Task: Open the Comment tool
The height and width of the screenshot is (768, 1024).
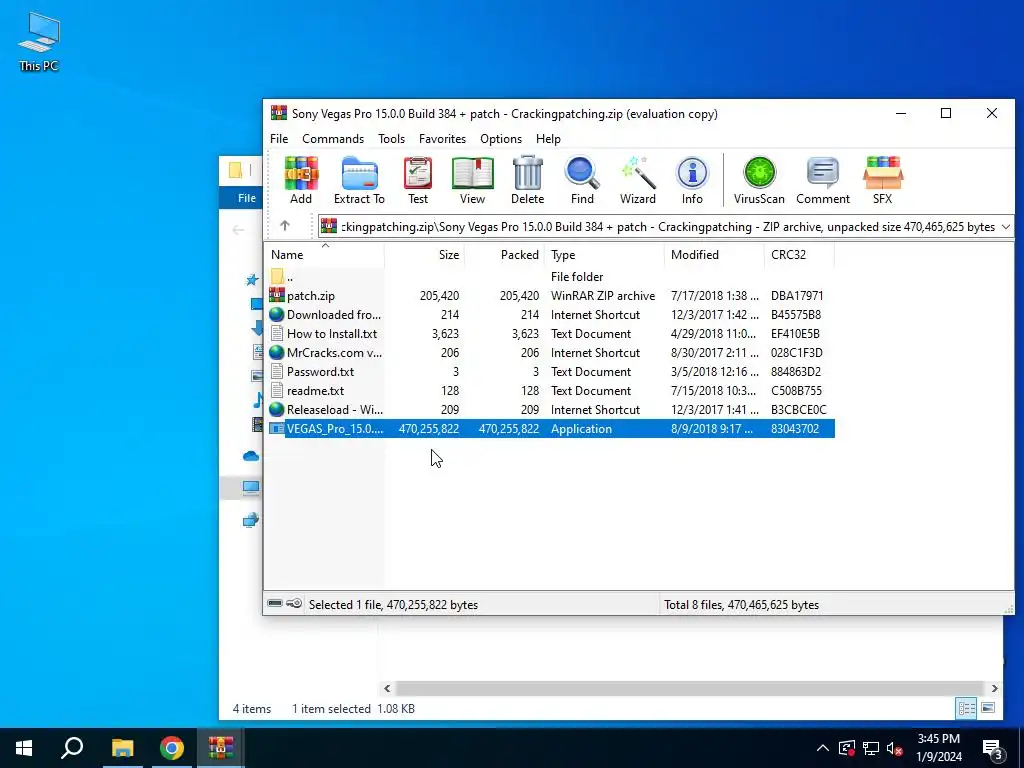Action: 823,181
